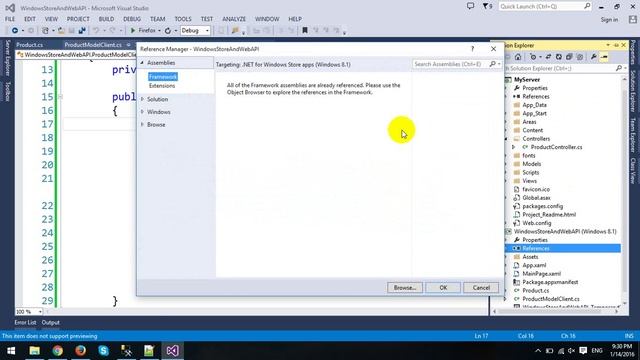Open the DEBUG menu
The height and width of the screenshot is (360, 640).
tap(132, 19)
